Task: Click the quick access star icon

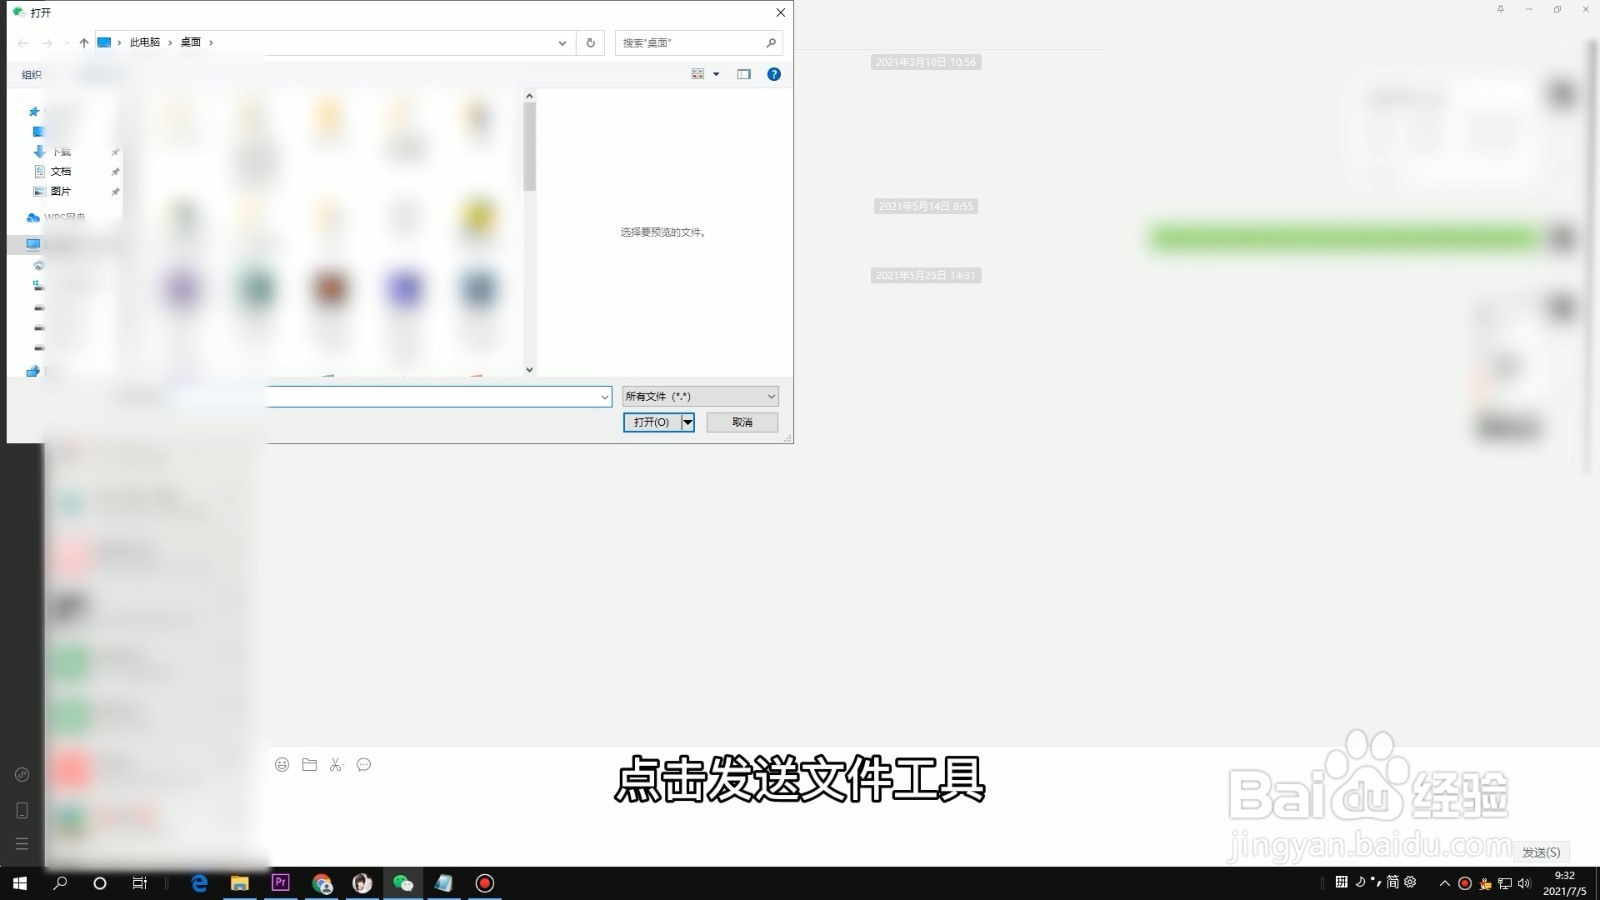Action: click(x=34, y=112)
